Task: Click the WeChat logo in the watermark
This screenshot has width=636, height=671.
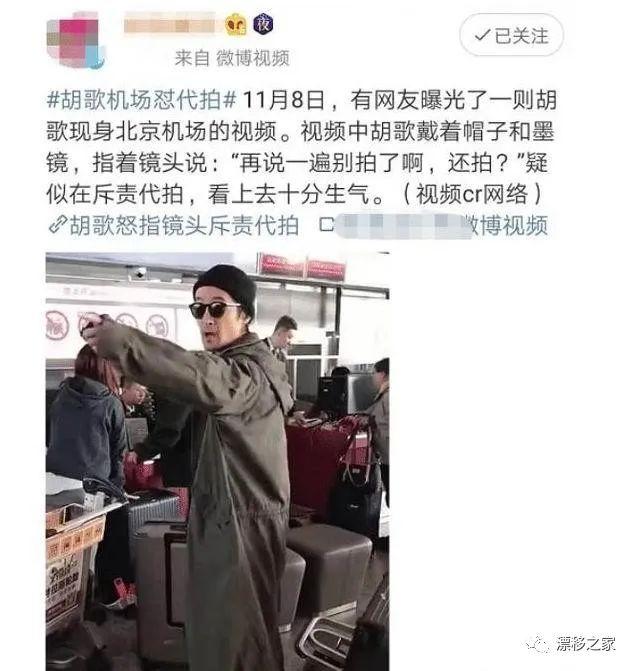Action: coord(538,643)
